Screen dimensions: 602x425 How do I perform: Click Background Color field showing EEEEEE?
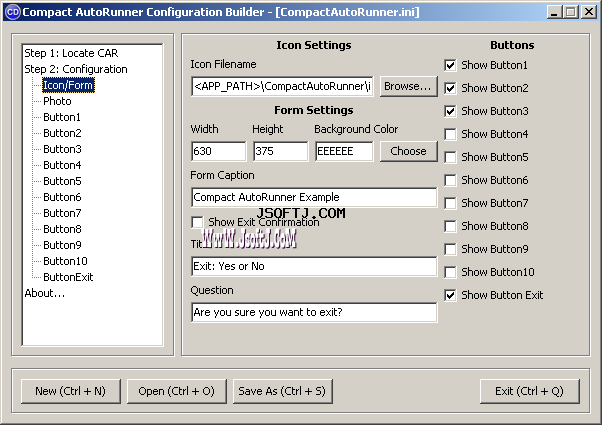coord(344,151)
